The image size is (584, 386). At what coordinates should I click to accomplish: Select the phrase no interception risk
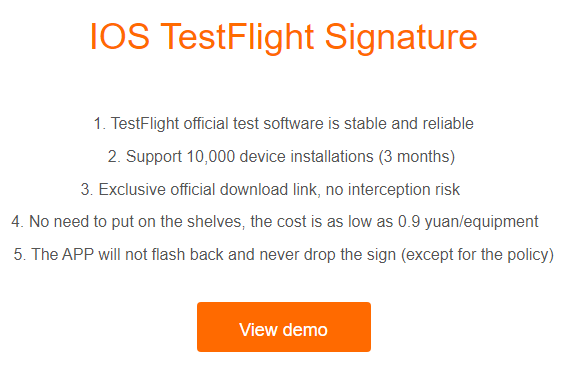pos(393,189)
